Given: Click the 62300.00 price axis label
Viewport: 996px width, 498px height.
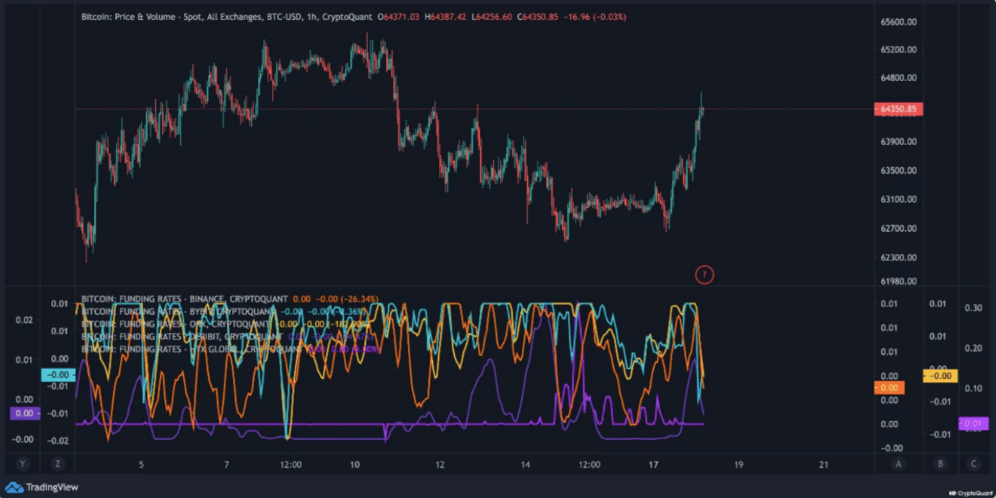Looking at the screenshot, I should [898, 258].
